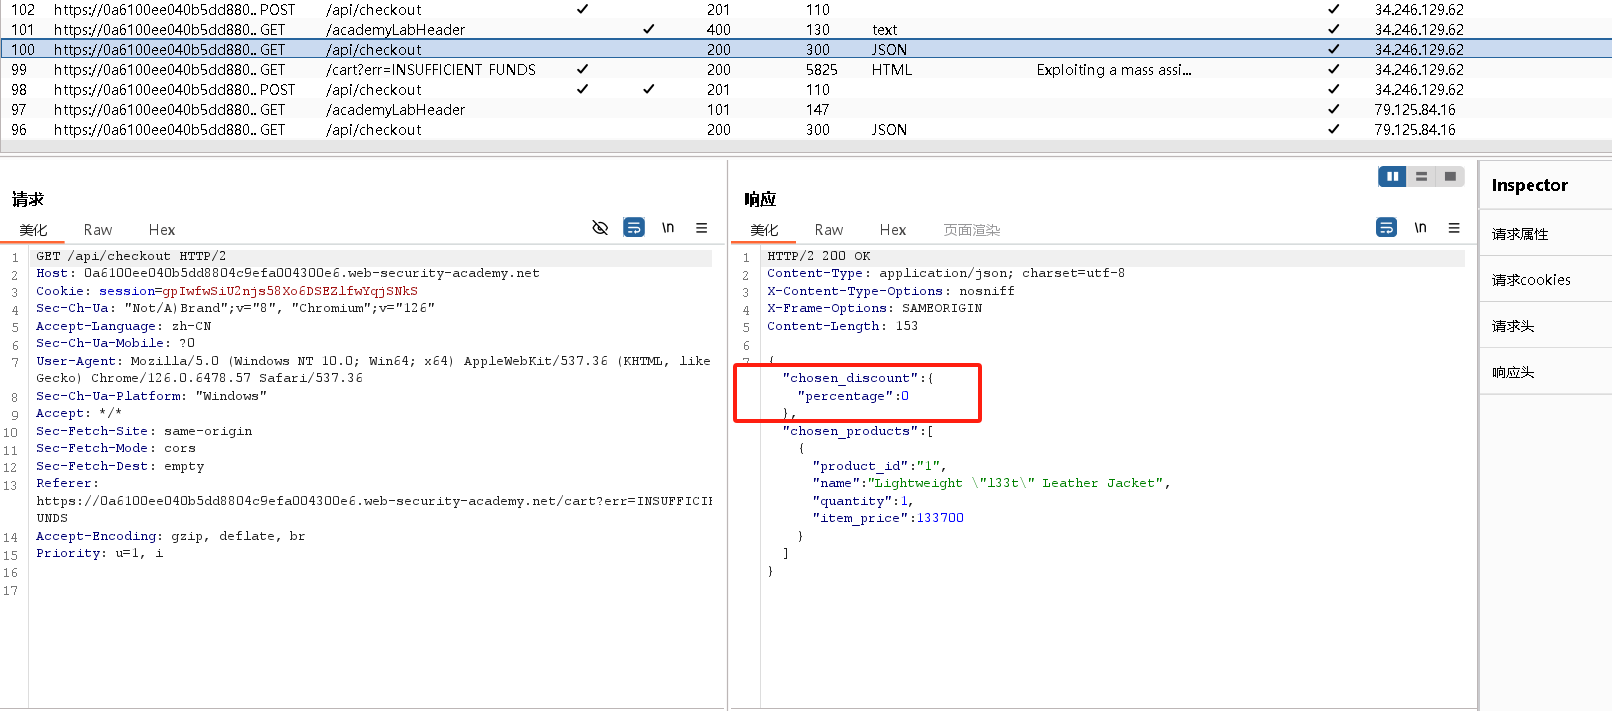Select history row 102 POST /api/checkout
Image resolution: width=1612 pixels, height=711 pixels.
click(x=373, y=10)
